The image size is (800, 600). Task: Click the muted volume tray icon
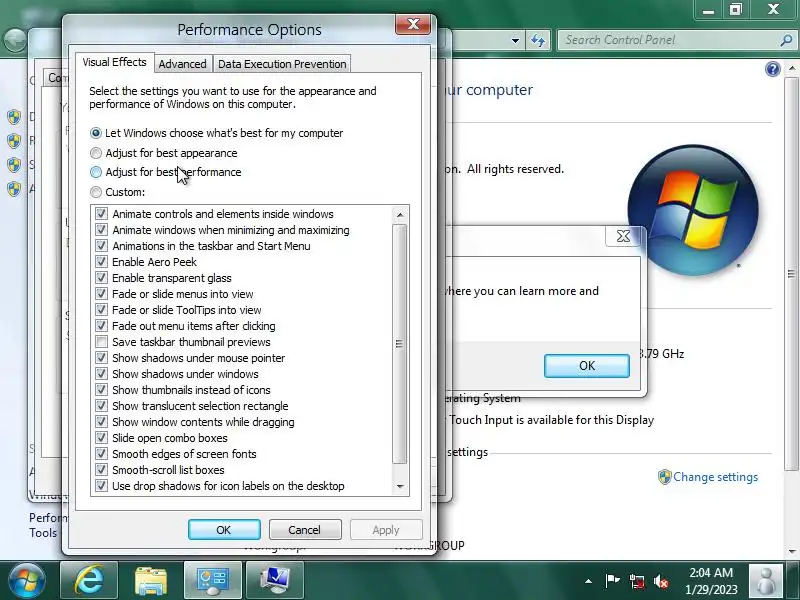point(661,581)
